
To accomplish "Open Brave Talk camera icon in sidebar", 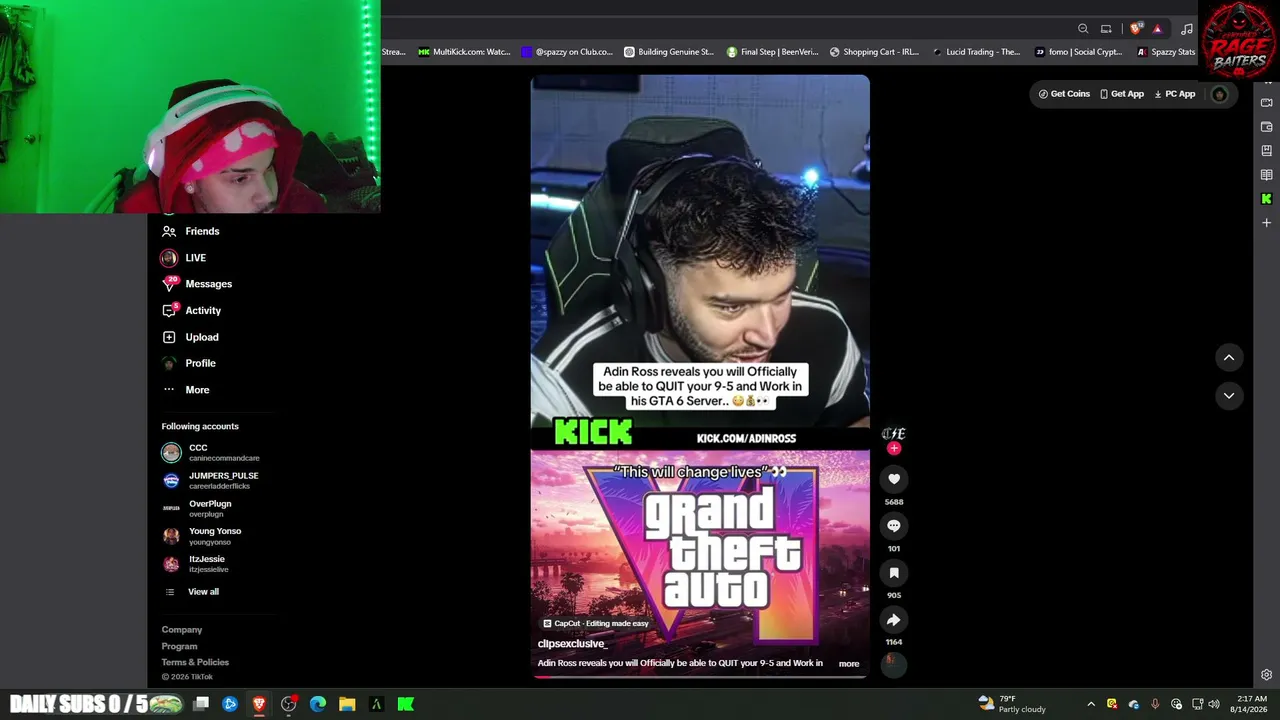I will [x=1266, y=103].
